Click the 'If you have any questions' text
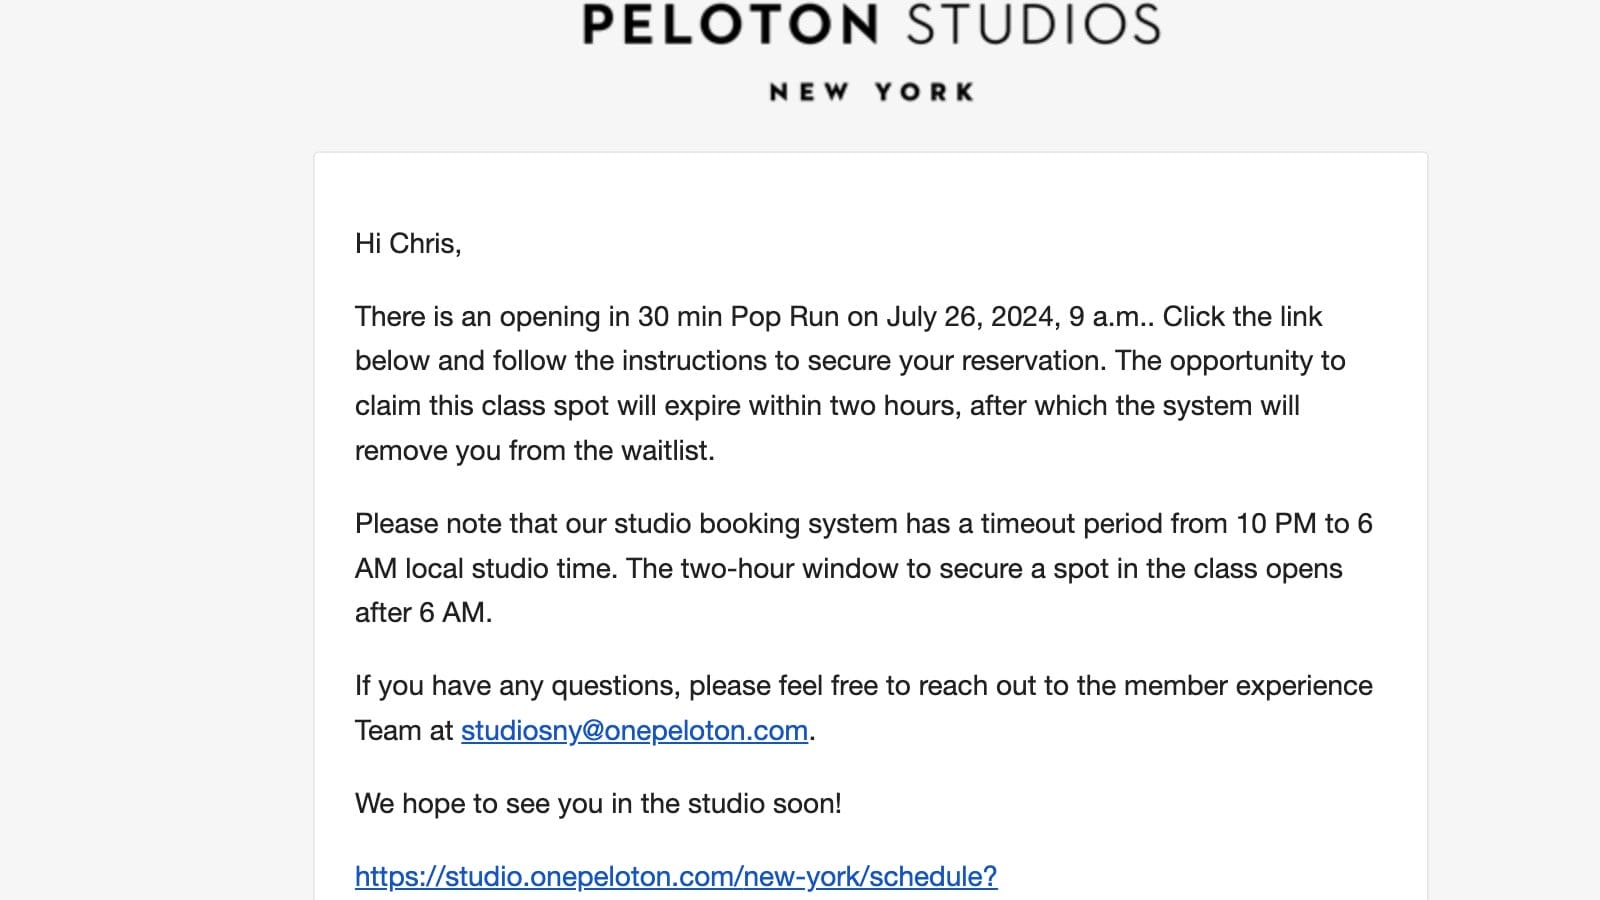1600x900 pixels. (x=516, y=686)
